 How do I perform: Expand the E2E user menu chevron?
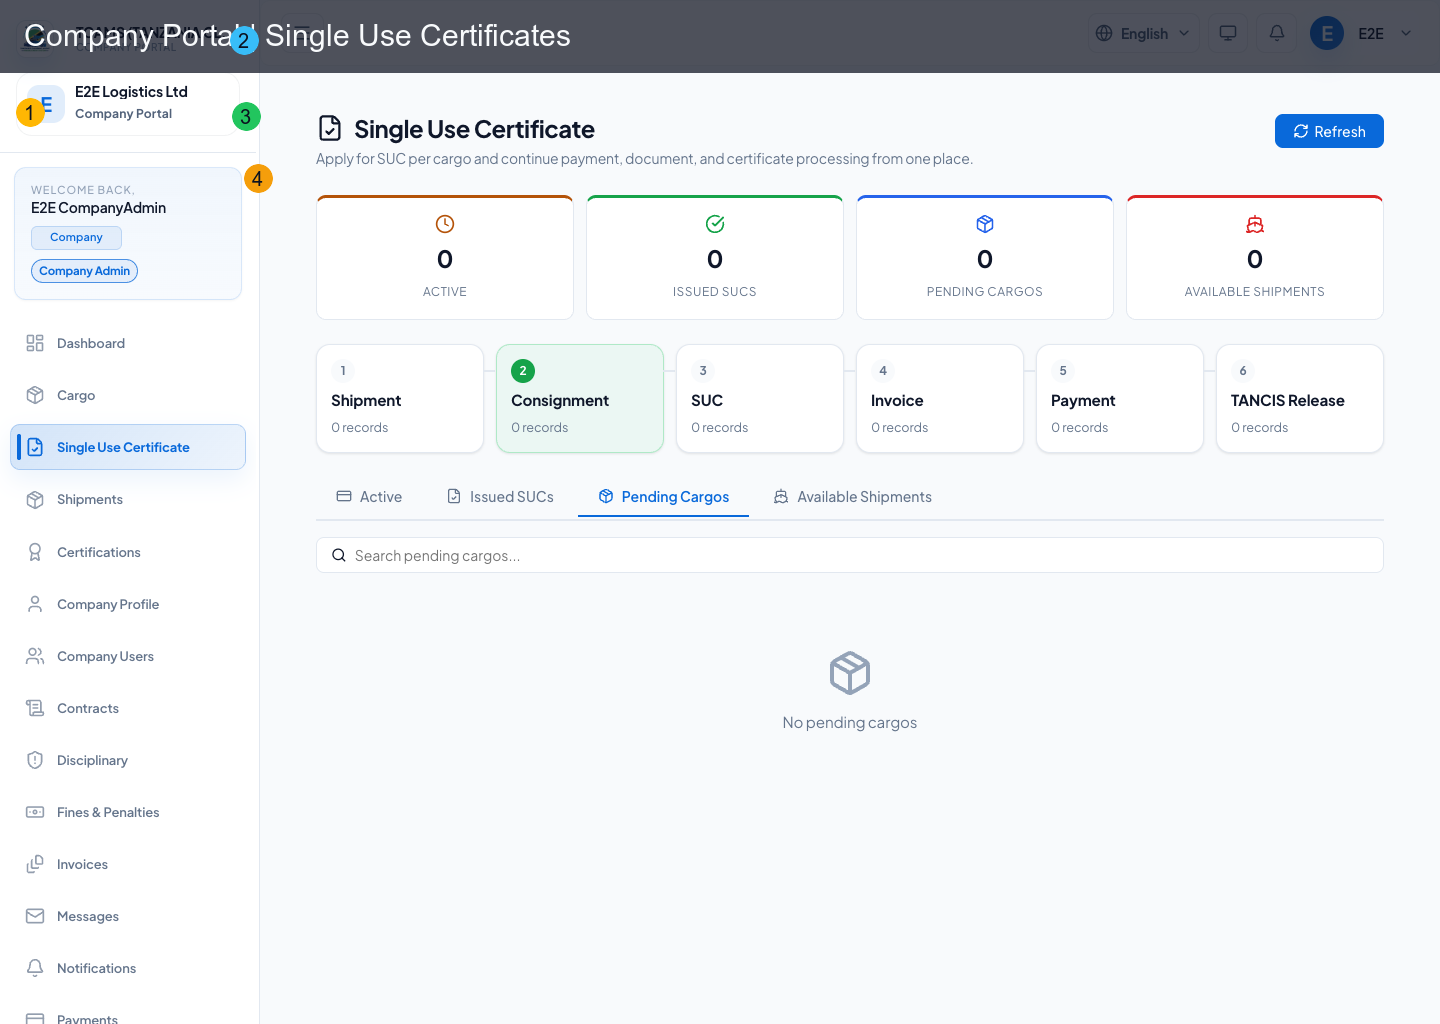point(1406,33)
